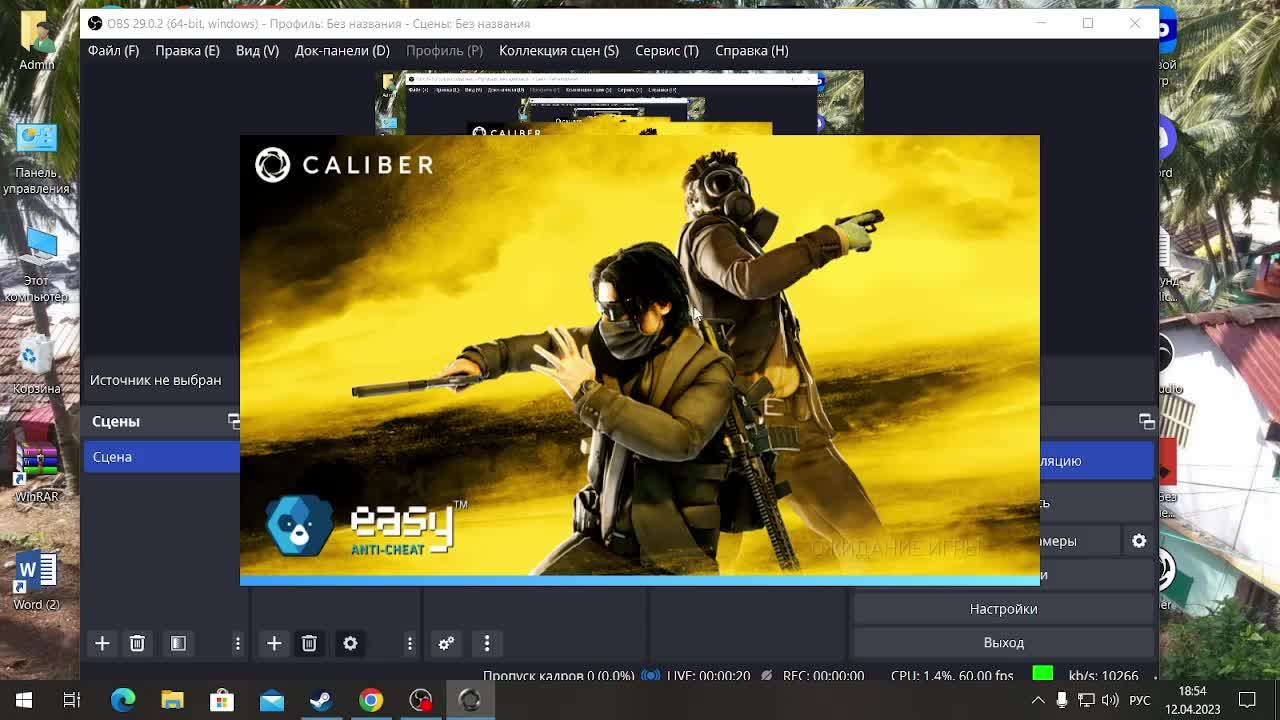Click the Источник не выбран label
The width and height of the screenshot is (1280, 720).
click(x=156, y=380)
